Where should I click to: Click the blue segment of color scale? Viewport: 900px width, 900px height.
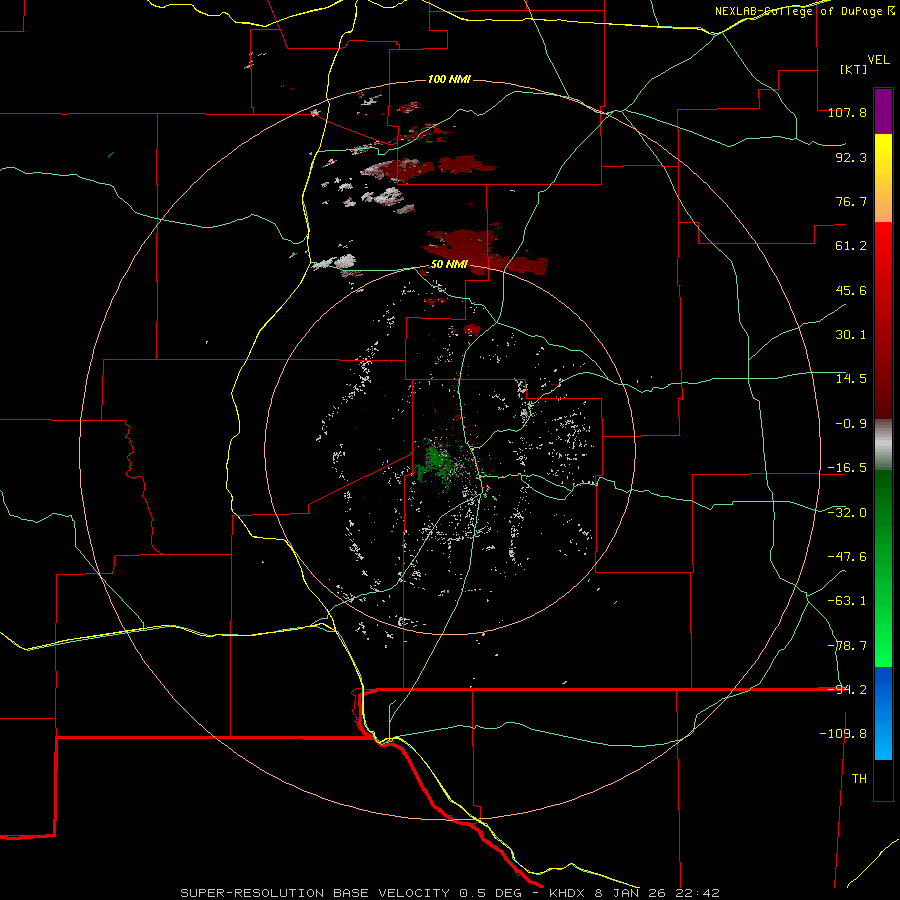(x=883, y=713)
